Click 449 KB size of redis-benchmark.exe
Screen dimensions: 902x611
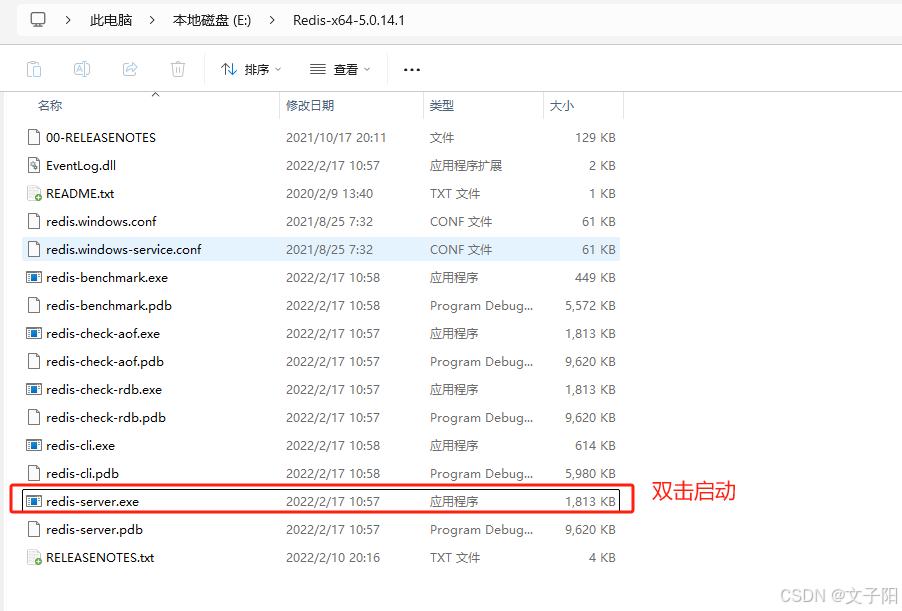(595, 278)
